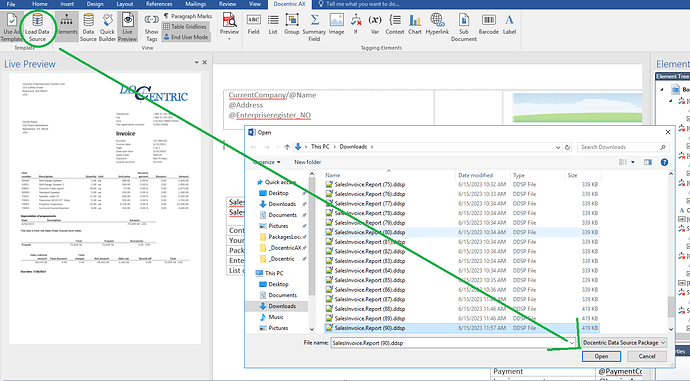Add a Chart tagging element

pyautogui.click(x=415, y=24)
